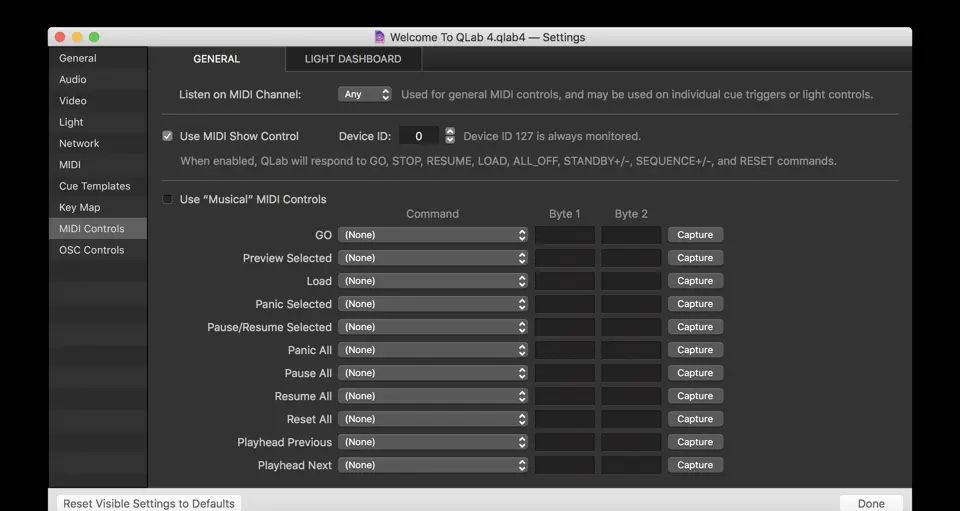Viewport: 960px width, 511px height.
Task: Click Capture button for Panic Selected
Action: [695, 304]
